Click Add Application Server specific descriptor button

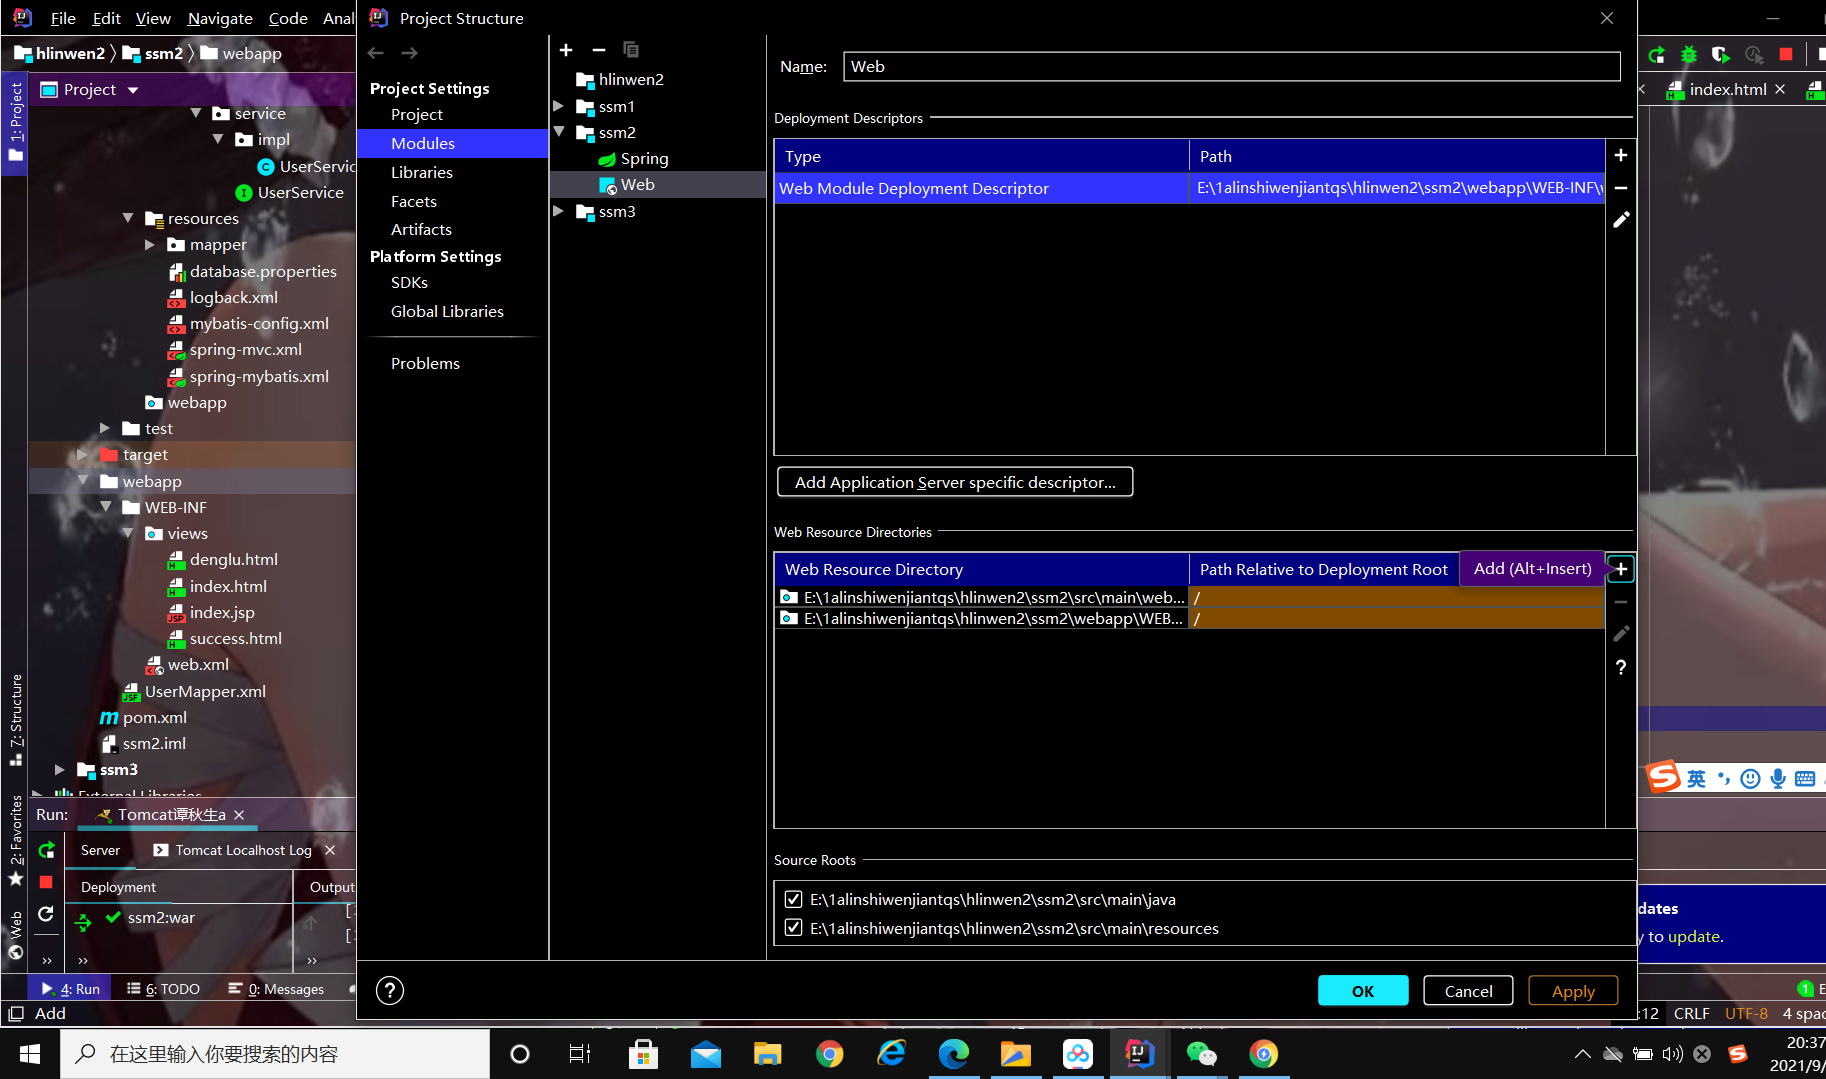click(954, 481)
